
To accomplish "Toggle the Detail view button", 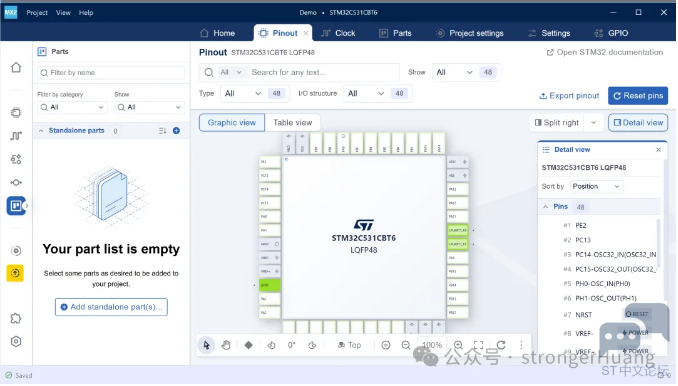I will coord(639,123).
